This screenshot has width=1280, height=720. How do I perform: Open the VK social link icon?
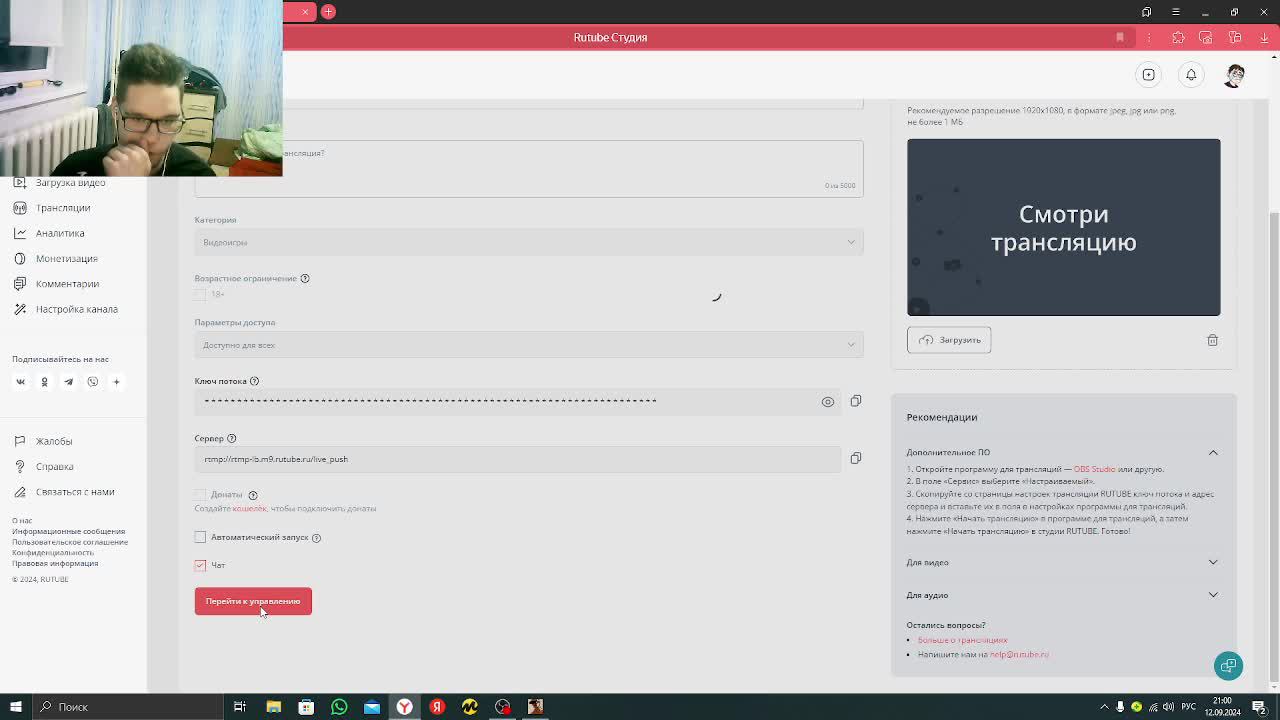click(x=20, y=381)
